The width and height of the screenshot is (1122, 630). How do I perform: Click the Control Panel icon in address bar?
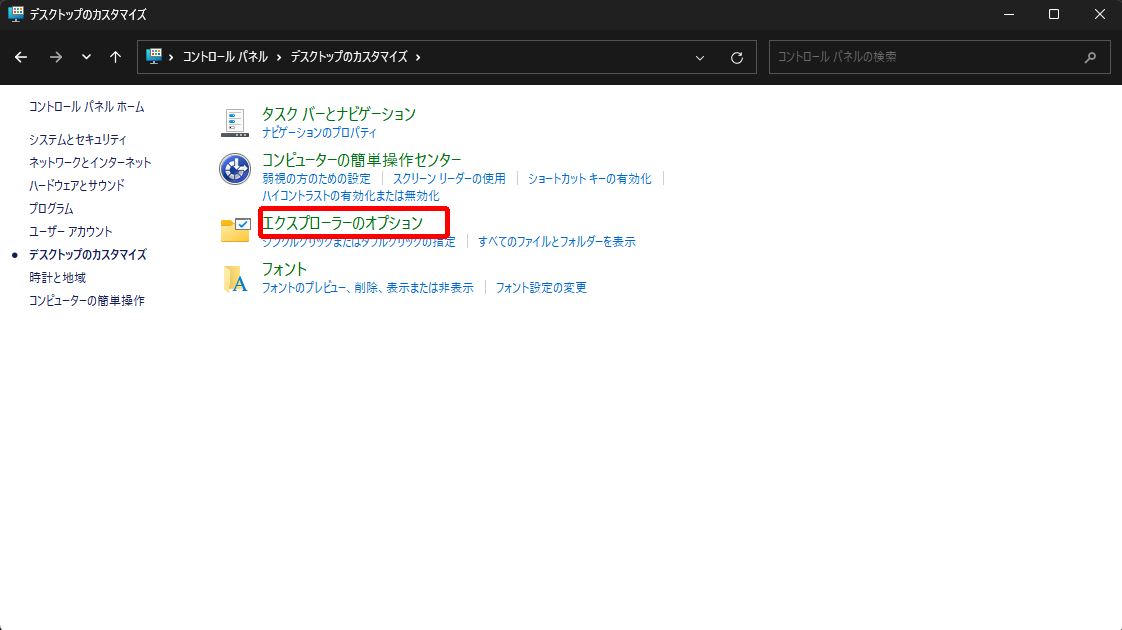(154, 57)
